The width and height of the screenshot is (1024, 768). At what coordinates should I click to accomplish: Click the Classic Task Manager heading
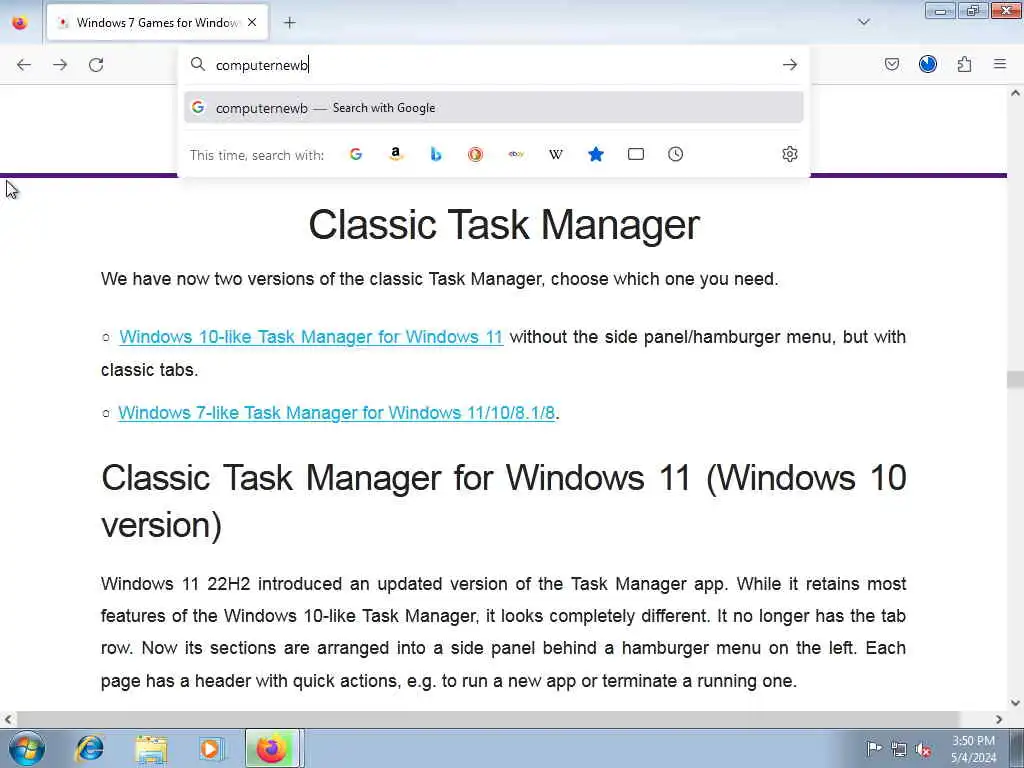[504, 225]
